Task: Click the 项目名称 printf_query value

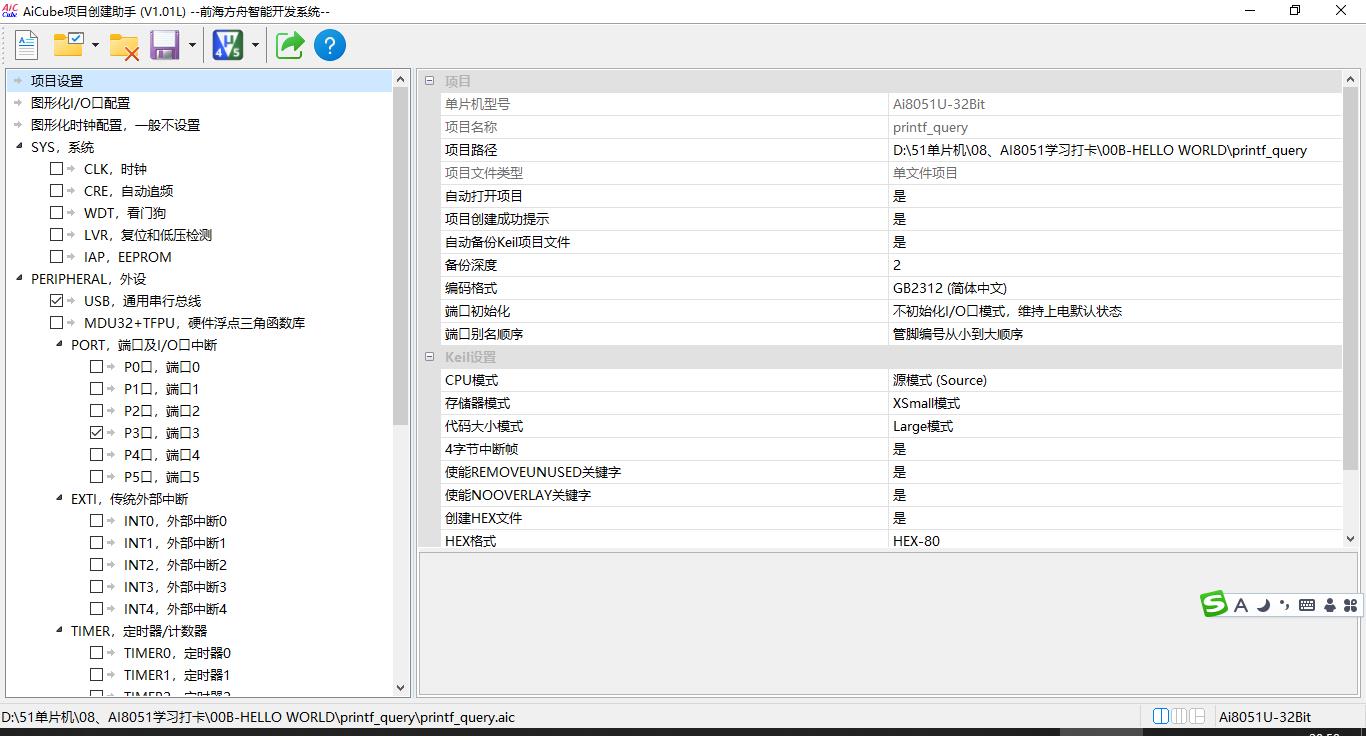Action: coord(930,127)
